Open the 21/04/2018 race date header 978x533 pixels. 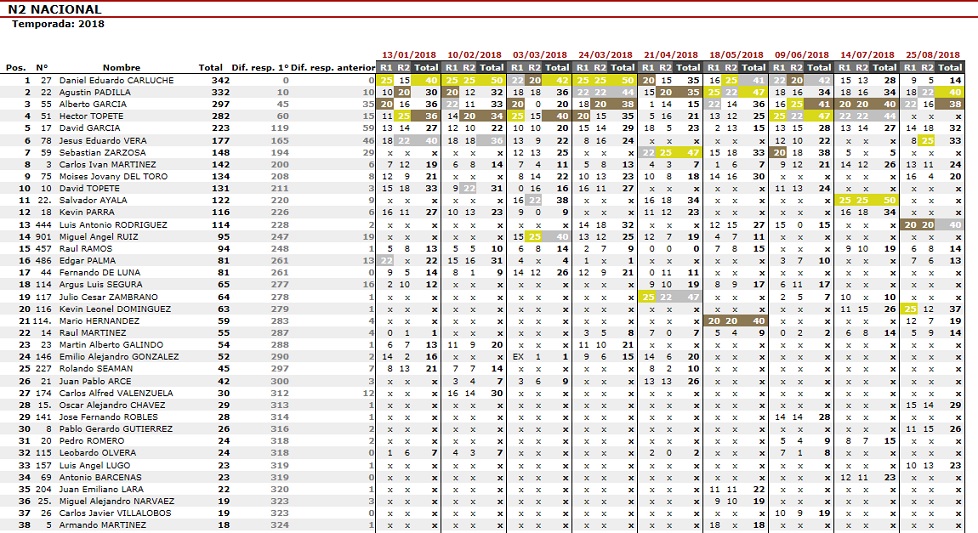click(x=670, y=55)
